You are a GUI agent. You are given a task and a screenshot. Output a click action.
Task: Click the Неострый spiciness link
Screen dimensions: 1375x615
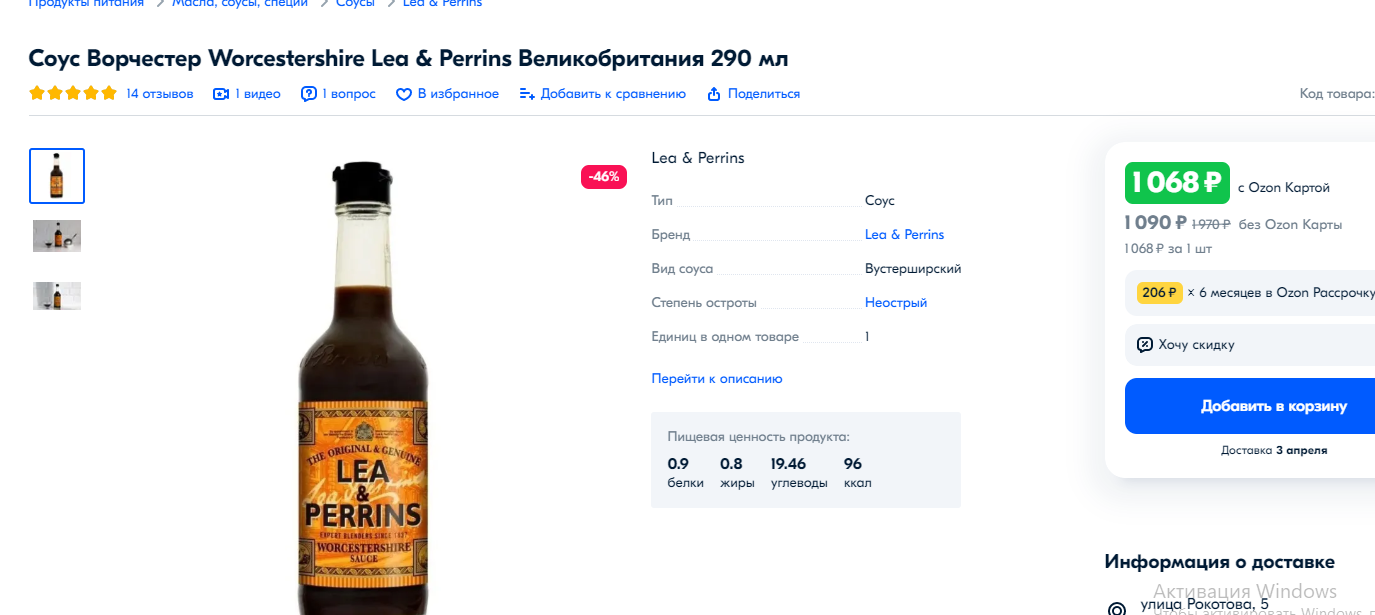tap(896, 303)
